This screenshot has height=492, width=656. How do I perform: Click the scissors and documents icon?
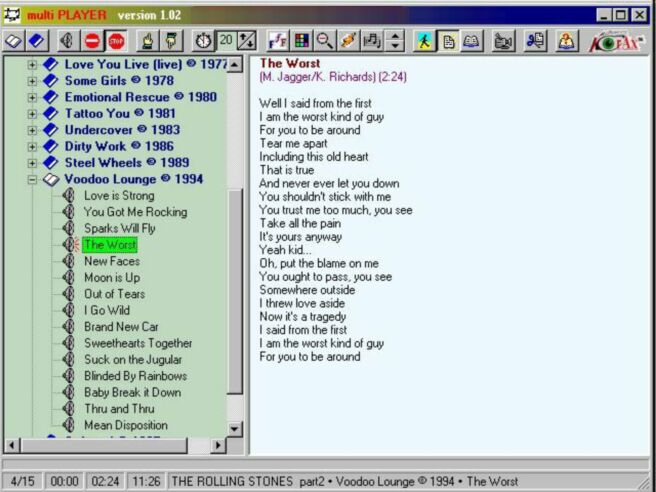[535, 41]
